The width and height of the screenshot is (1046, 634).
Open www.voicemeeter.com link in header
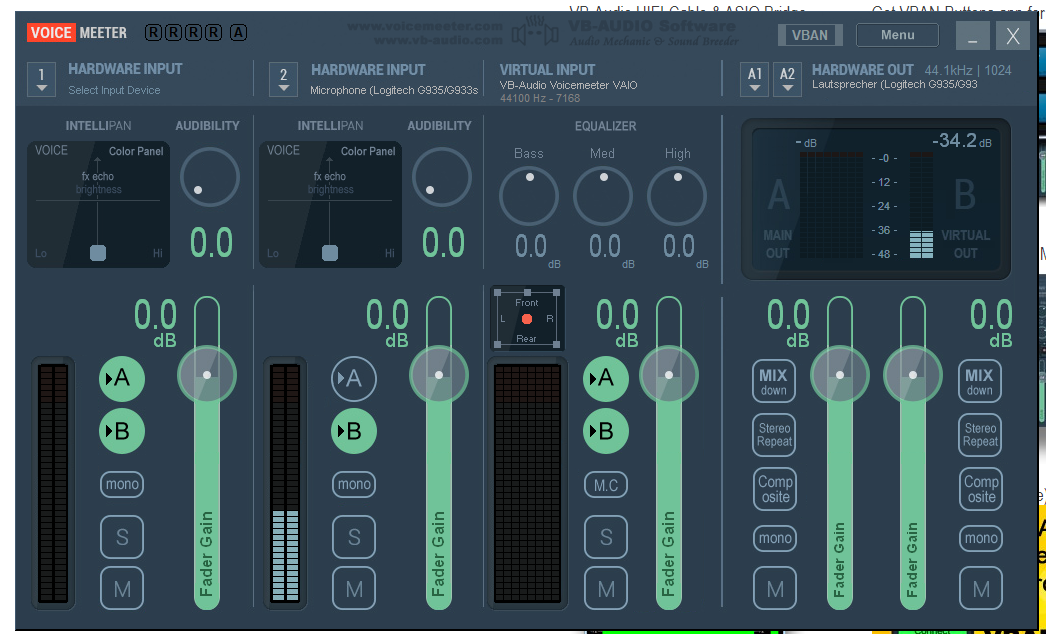point(425,27)
